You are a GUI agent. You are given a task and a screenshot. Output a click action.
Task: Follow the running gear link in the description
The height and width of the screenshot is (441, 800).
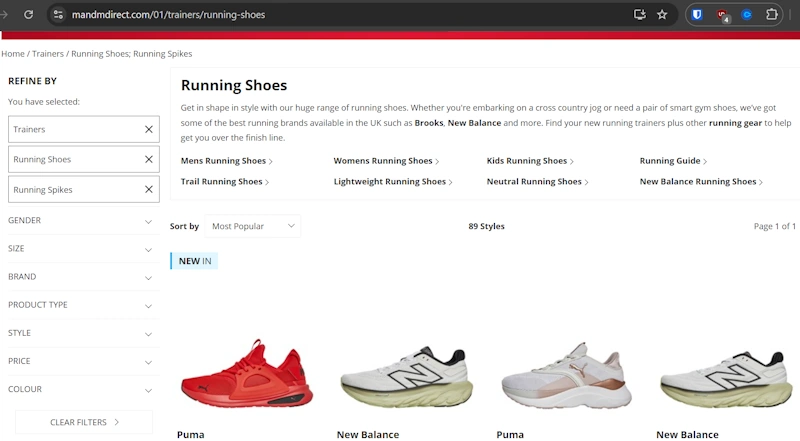click(735, 123)
